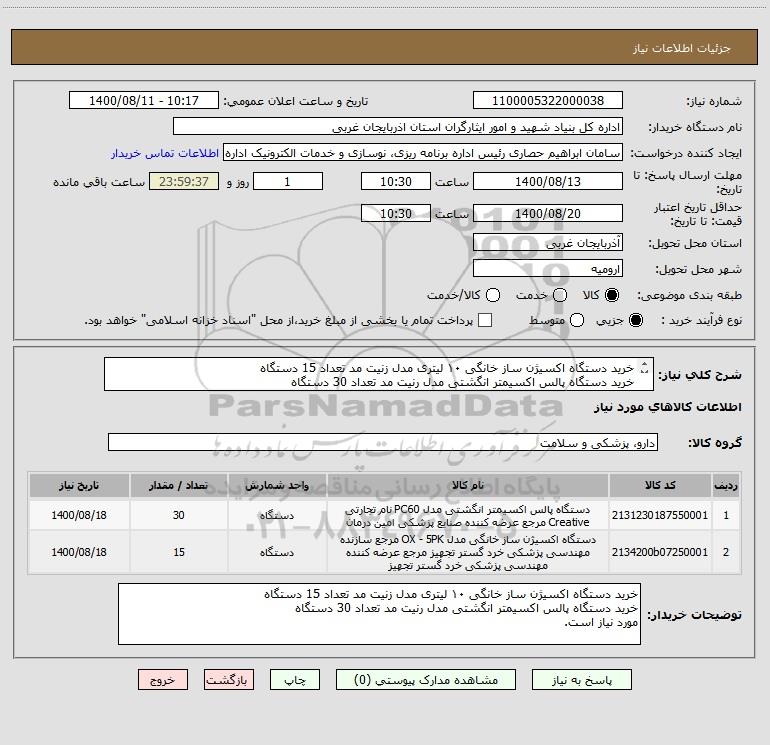Click quantity 30 in row 1
The height and width of the screenshot is (745, 770).
179,515
